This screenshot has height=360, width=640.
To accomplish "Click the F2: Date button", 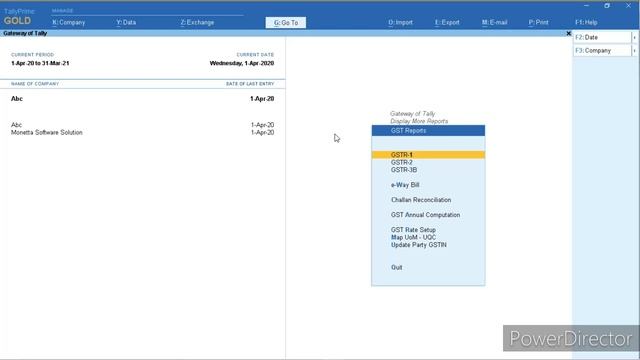I will pos(602,37).
